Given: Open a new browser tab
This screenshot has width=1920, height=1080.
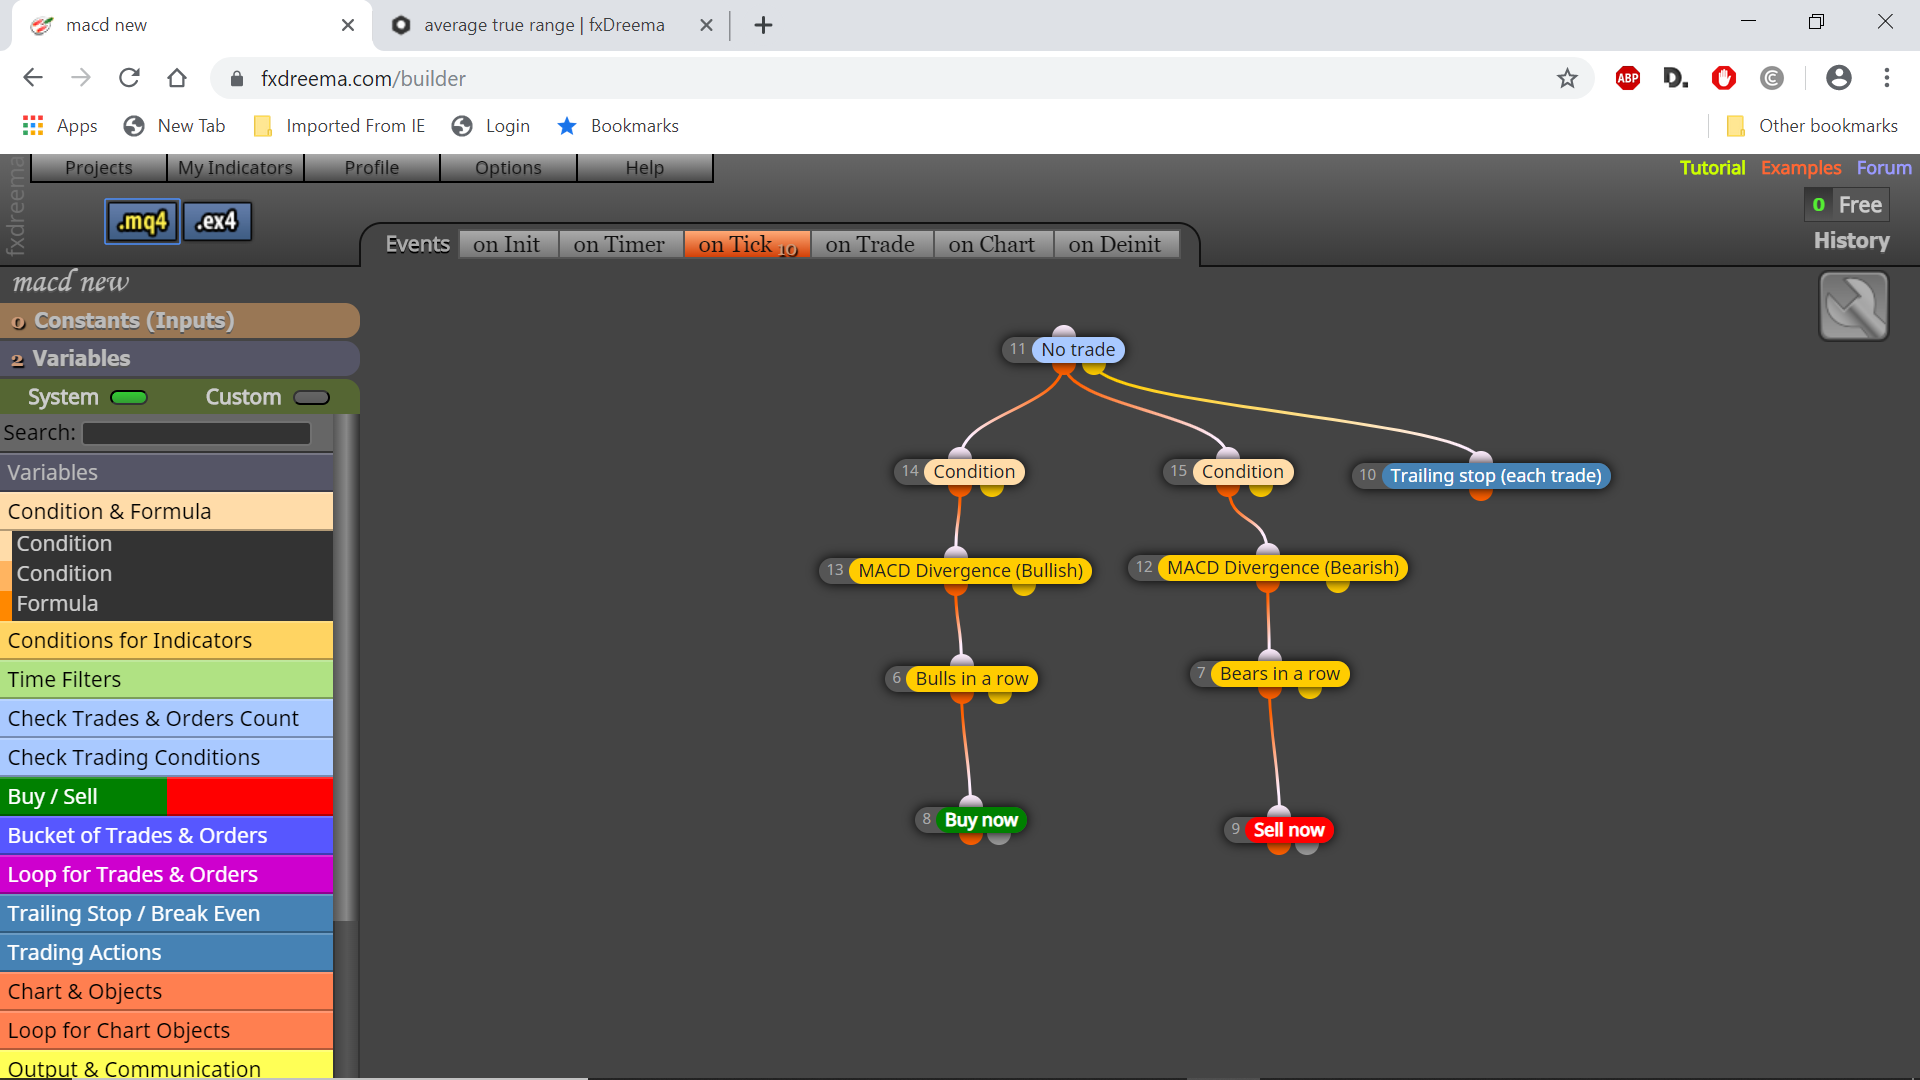Looking at the screenshot, I should coord(763,25).
